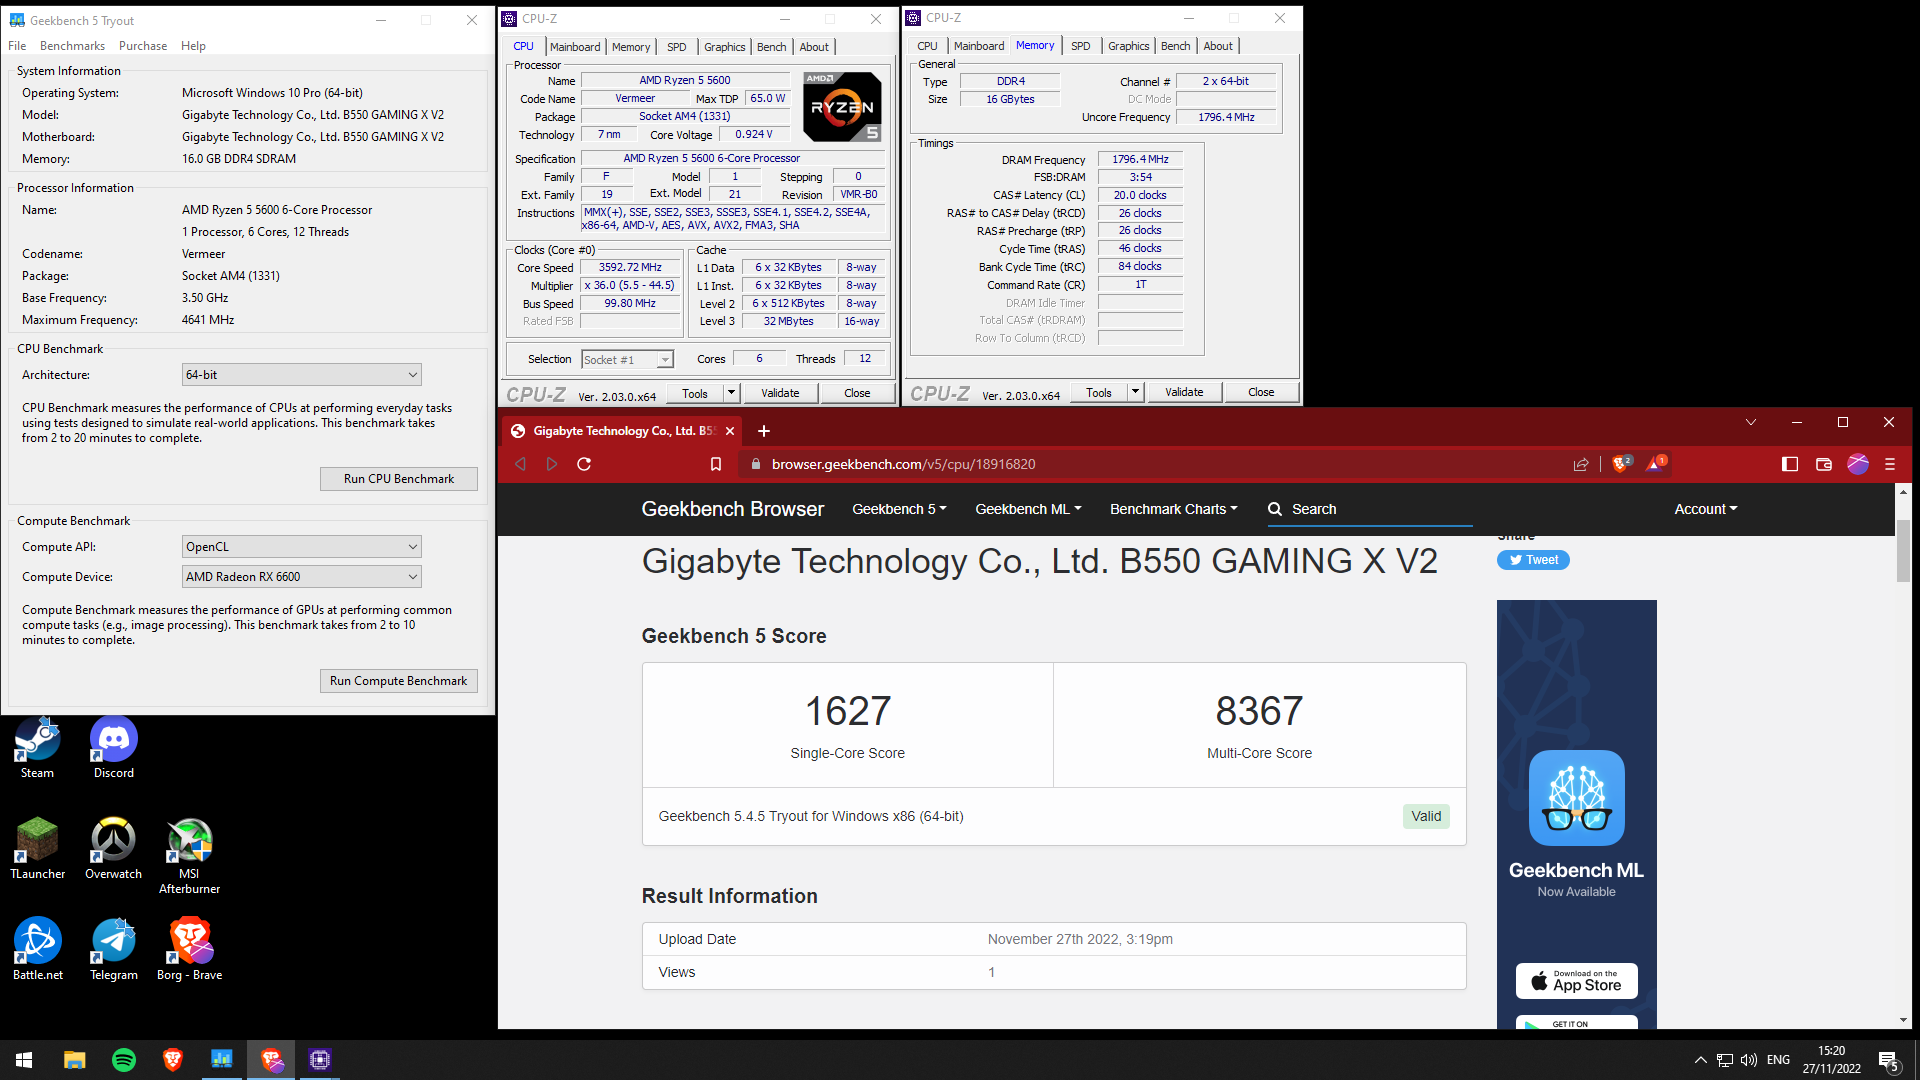This screenshot has height=1080, width=1920.
Task: Bookmark the current page in Brave
Action: point(716,464)
